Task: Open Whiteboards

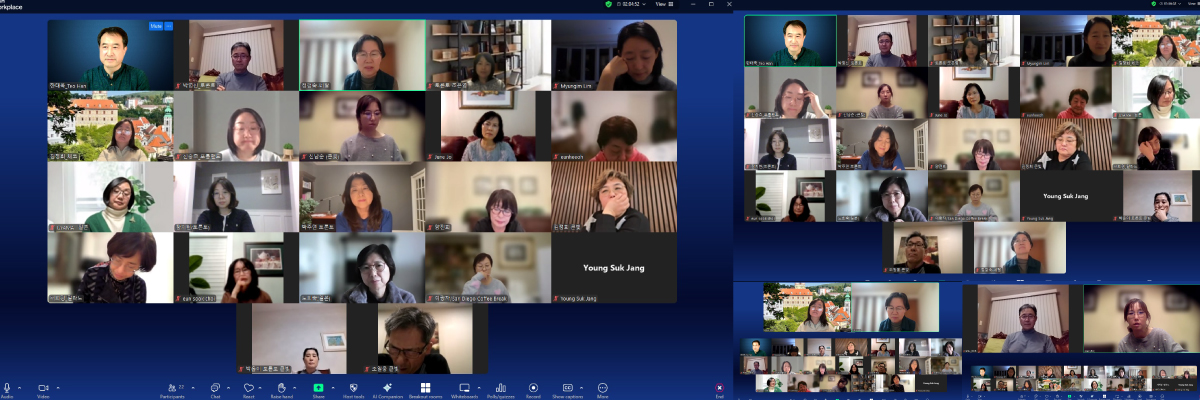Action: coord(464,387)
